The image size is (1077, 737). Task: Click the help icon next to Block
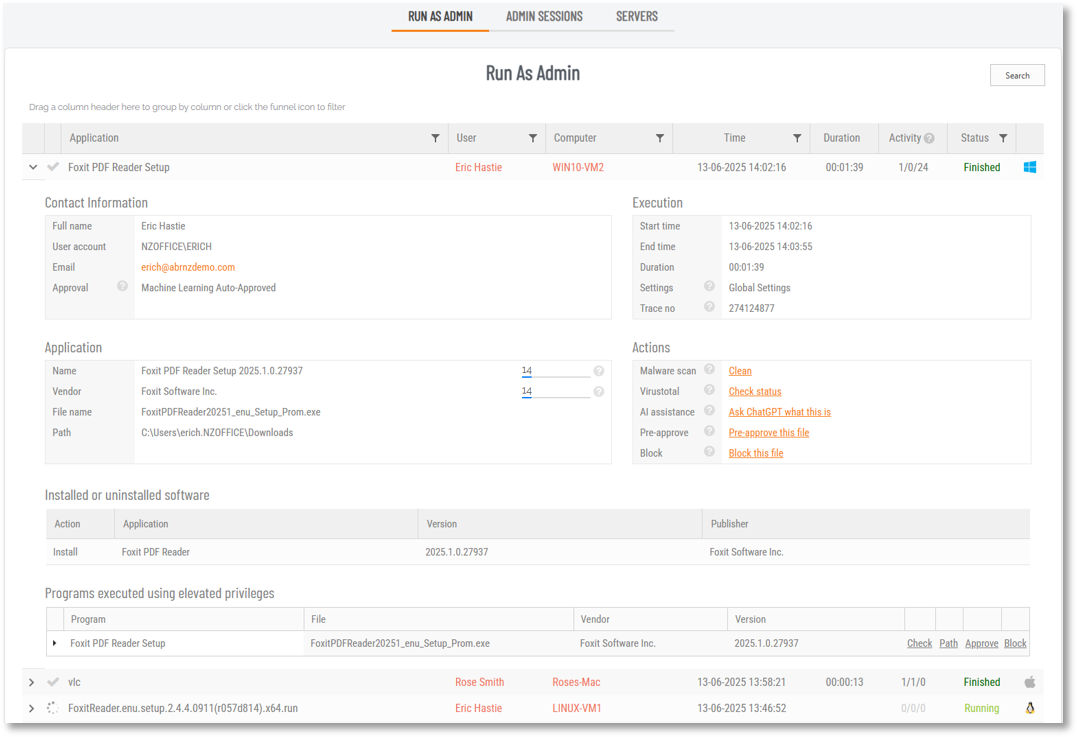[x=710, y=452]
